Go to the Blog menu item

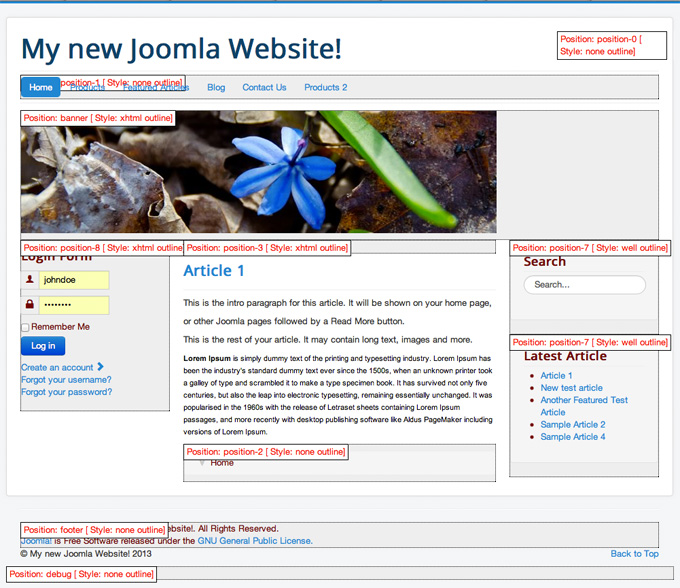pos(216,87)
